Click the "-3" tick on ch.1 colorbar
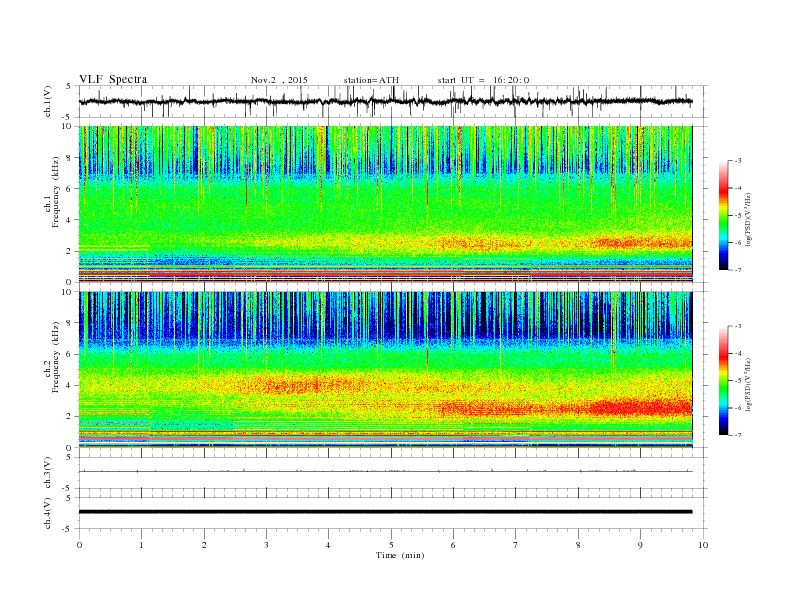 coord(738,161)
